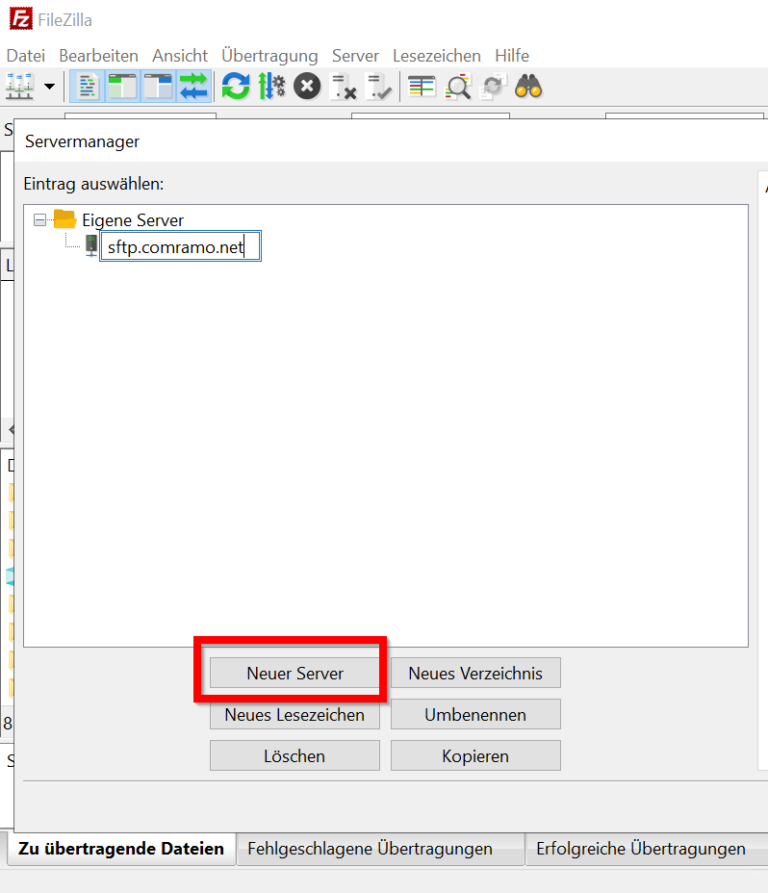Screen dimensions: 768x893
Task: Click the Servermanager dialog title
Action: [x=82, y=141]
